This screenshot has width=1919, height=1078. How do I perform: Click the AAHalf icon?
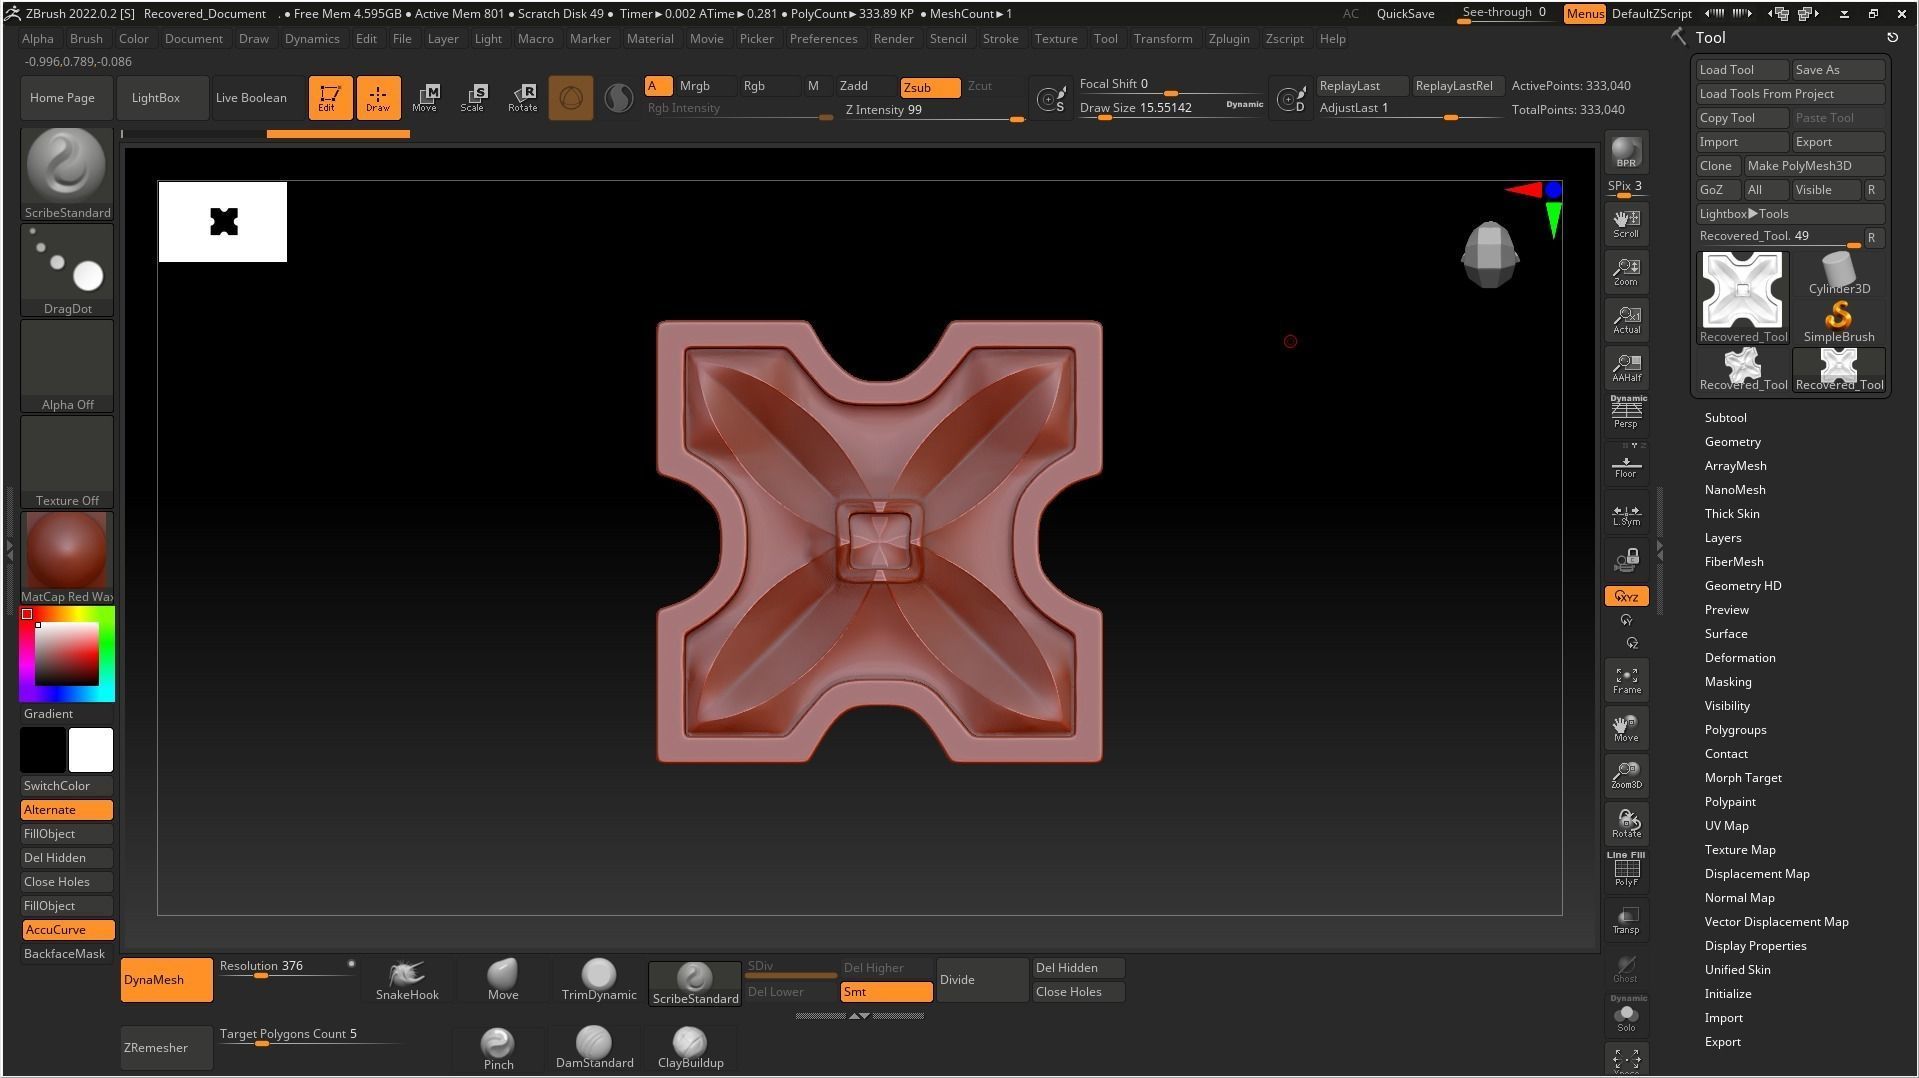(x=1626, y=368)
